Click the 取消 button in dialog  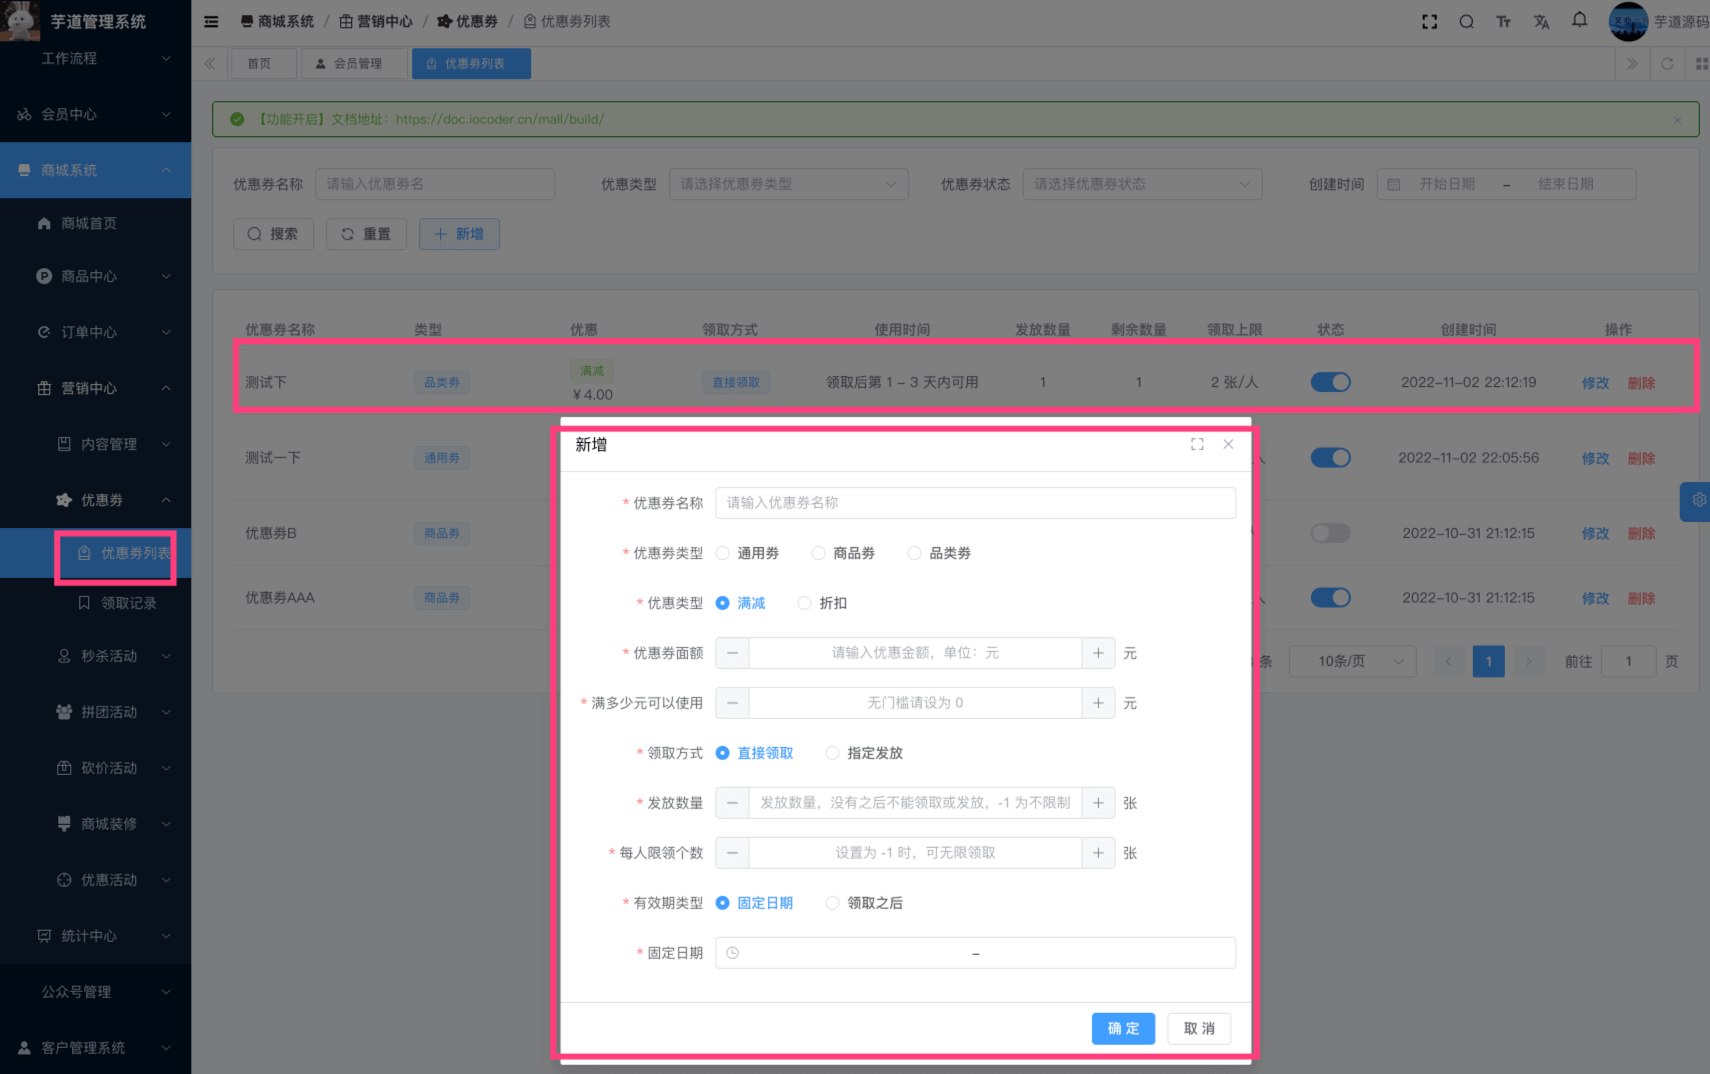[x=1198, y=1028]
